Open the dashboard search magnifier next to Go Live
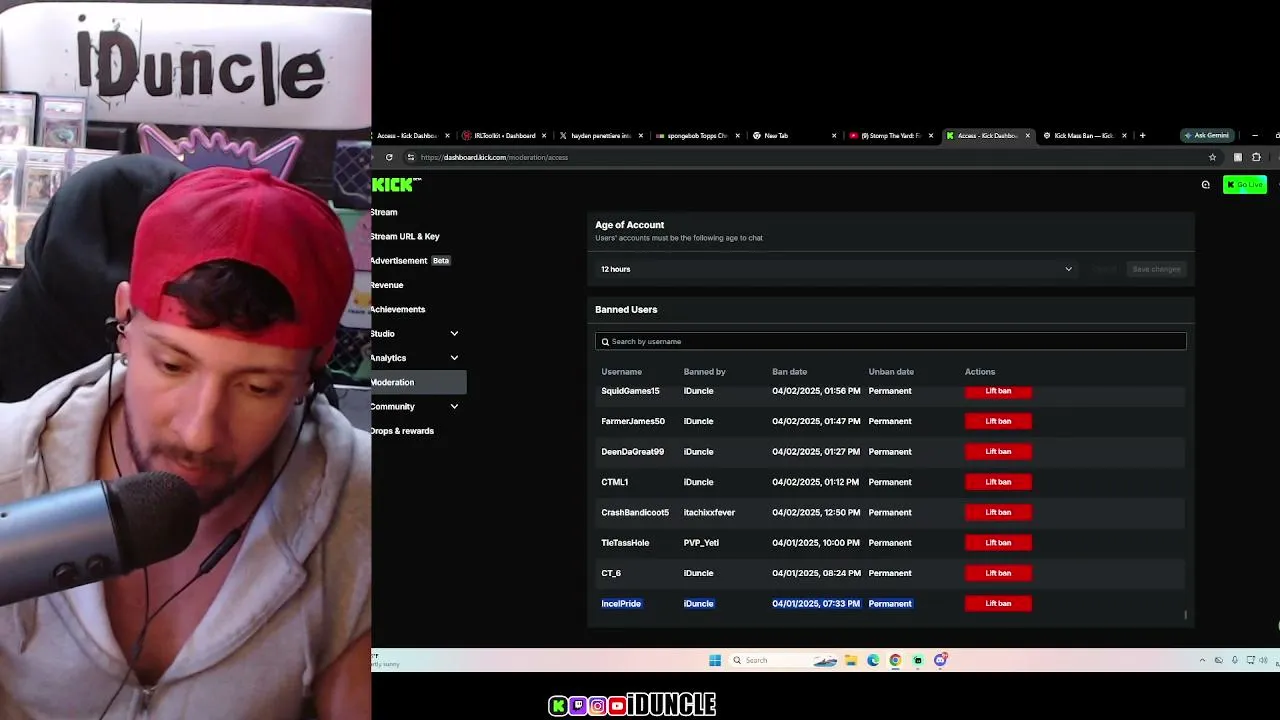This screenshot has width=1280, height=720. tap(1205, 184)
